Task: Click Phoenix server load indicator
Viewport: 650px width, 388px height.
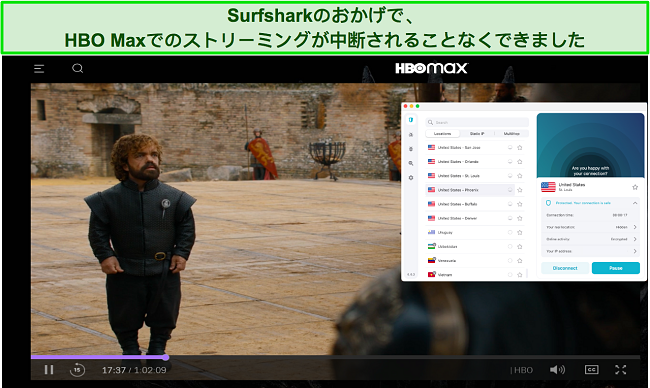Action: 510,190
